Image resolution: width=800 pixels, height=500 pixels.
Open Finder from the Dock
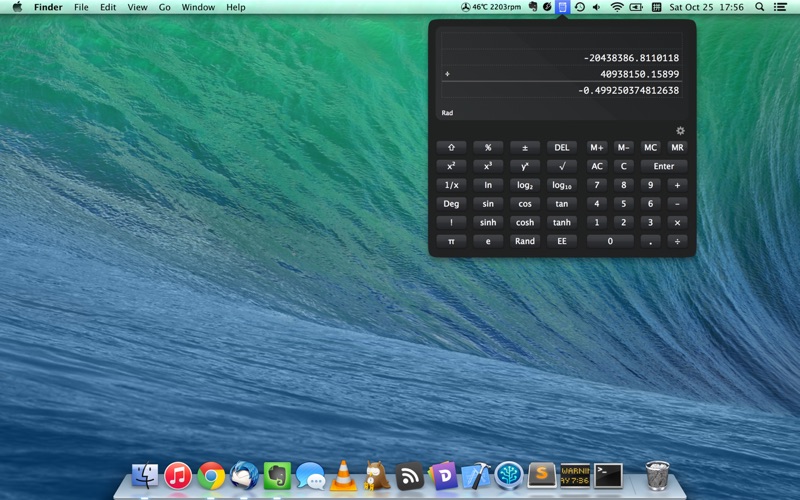tap(145, 476)
